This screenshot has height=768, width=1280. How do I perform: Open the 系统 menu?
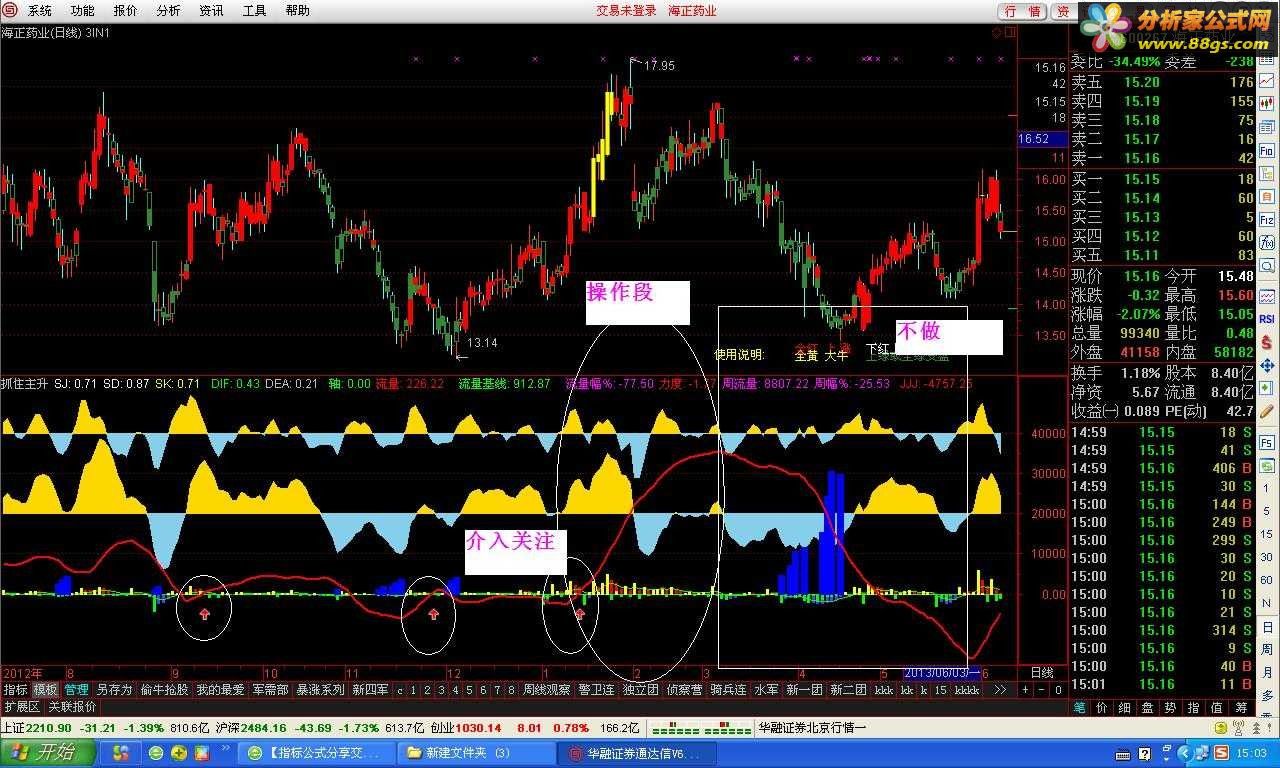tap(39, 11)
